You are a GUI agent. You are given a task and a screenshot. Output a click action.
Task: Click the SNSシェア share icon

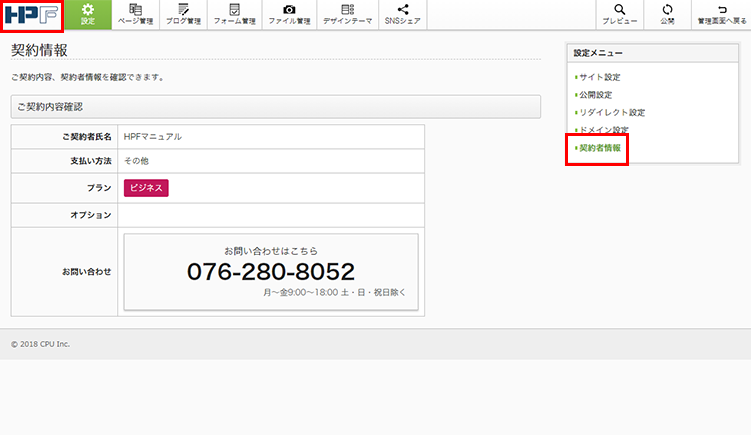(x=403, y=14)
